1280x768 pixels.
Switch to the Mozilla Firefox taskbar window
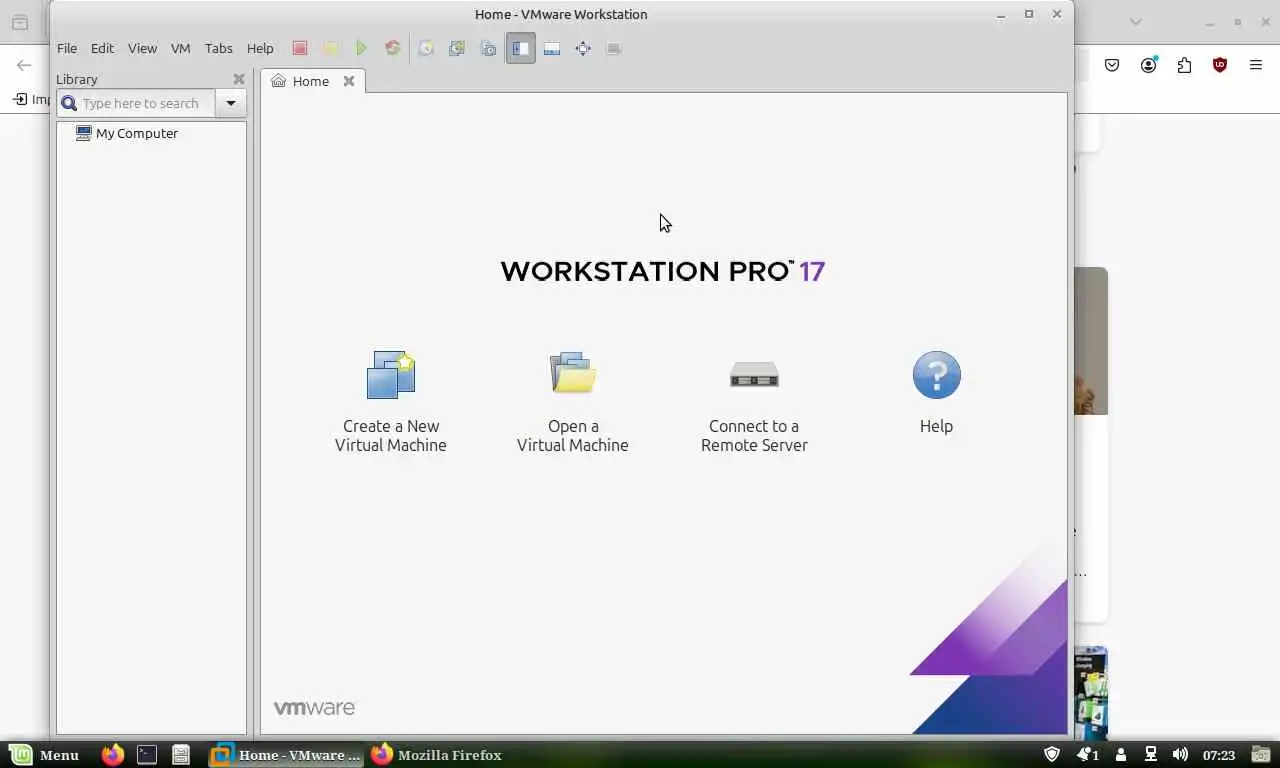click(x=436, y=755)
